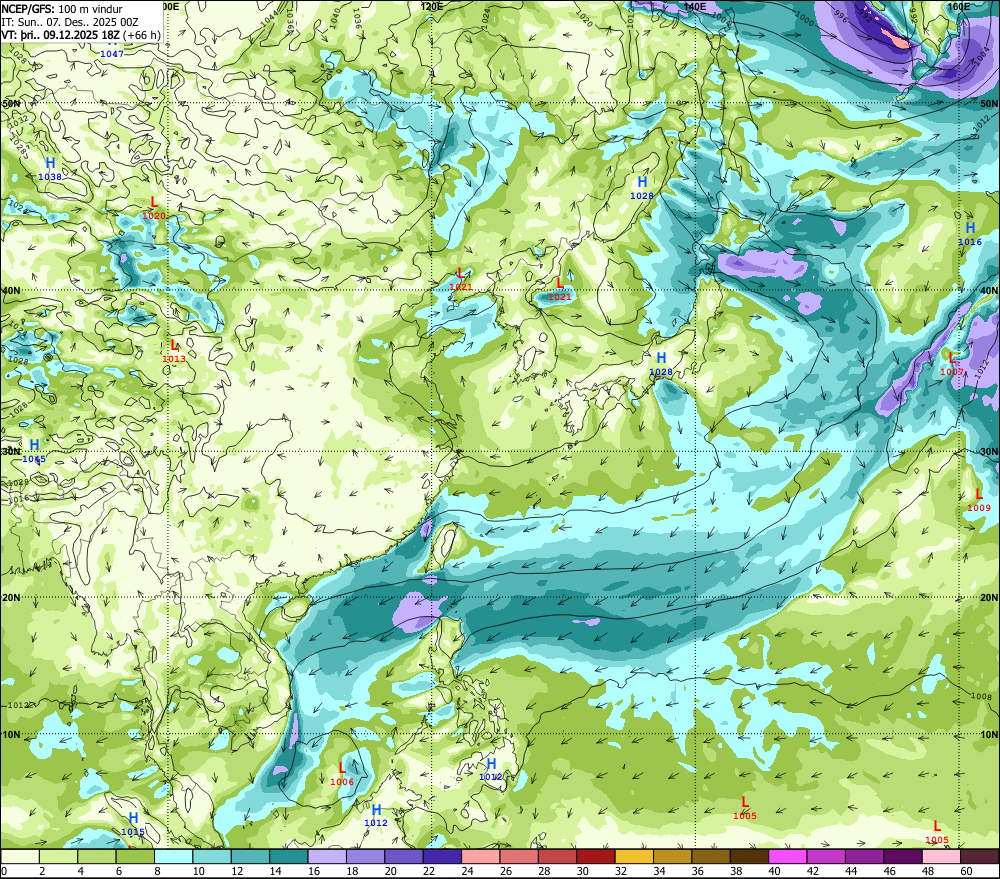Screen dimensions: 1000x879
Task: Select the L 1006 low-pressure marker
Action: 342,774
